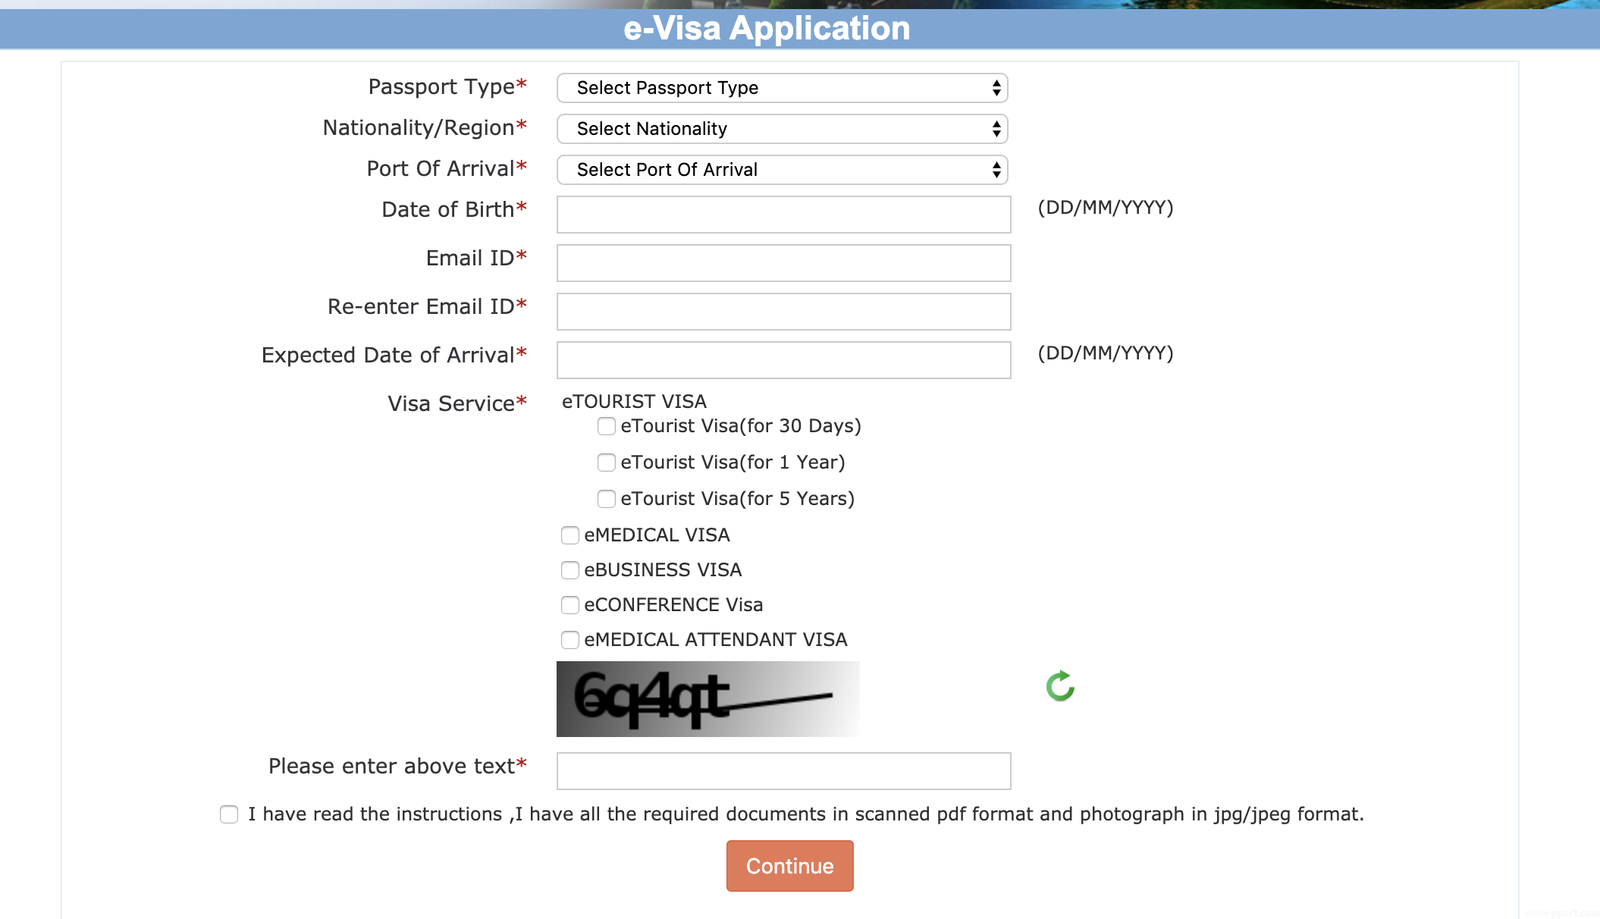Image resolution: width=1600 pixels, height=919 pixels.
Task: Focus the Date of Birth field
Action: coord(783,215)
